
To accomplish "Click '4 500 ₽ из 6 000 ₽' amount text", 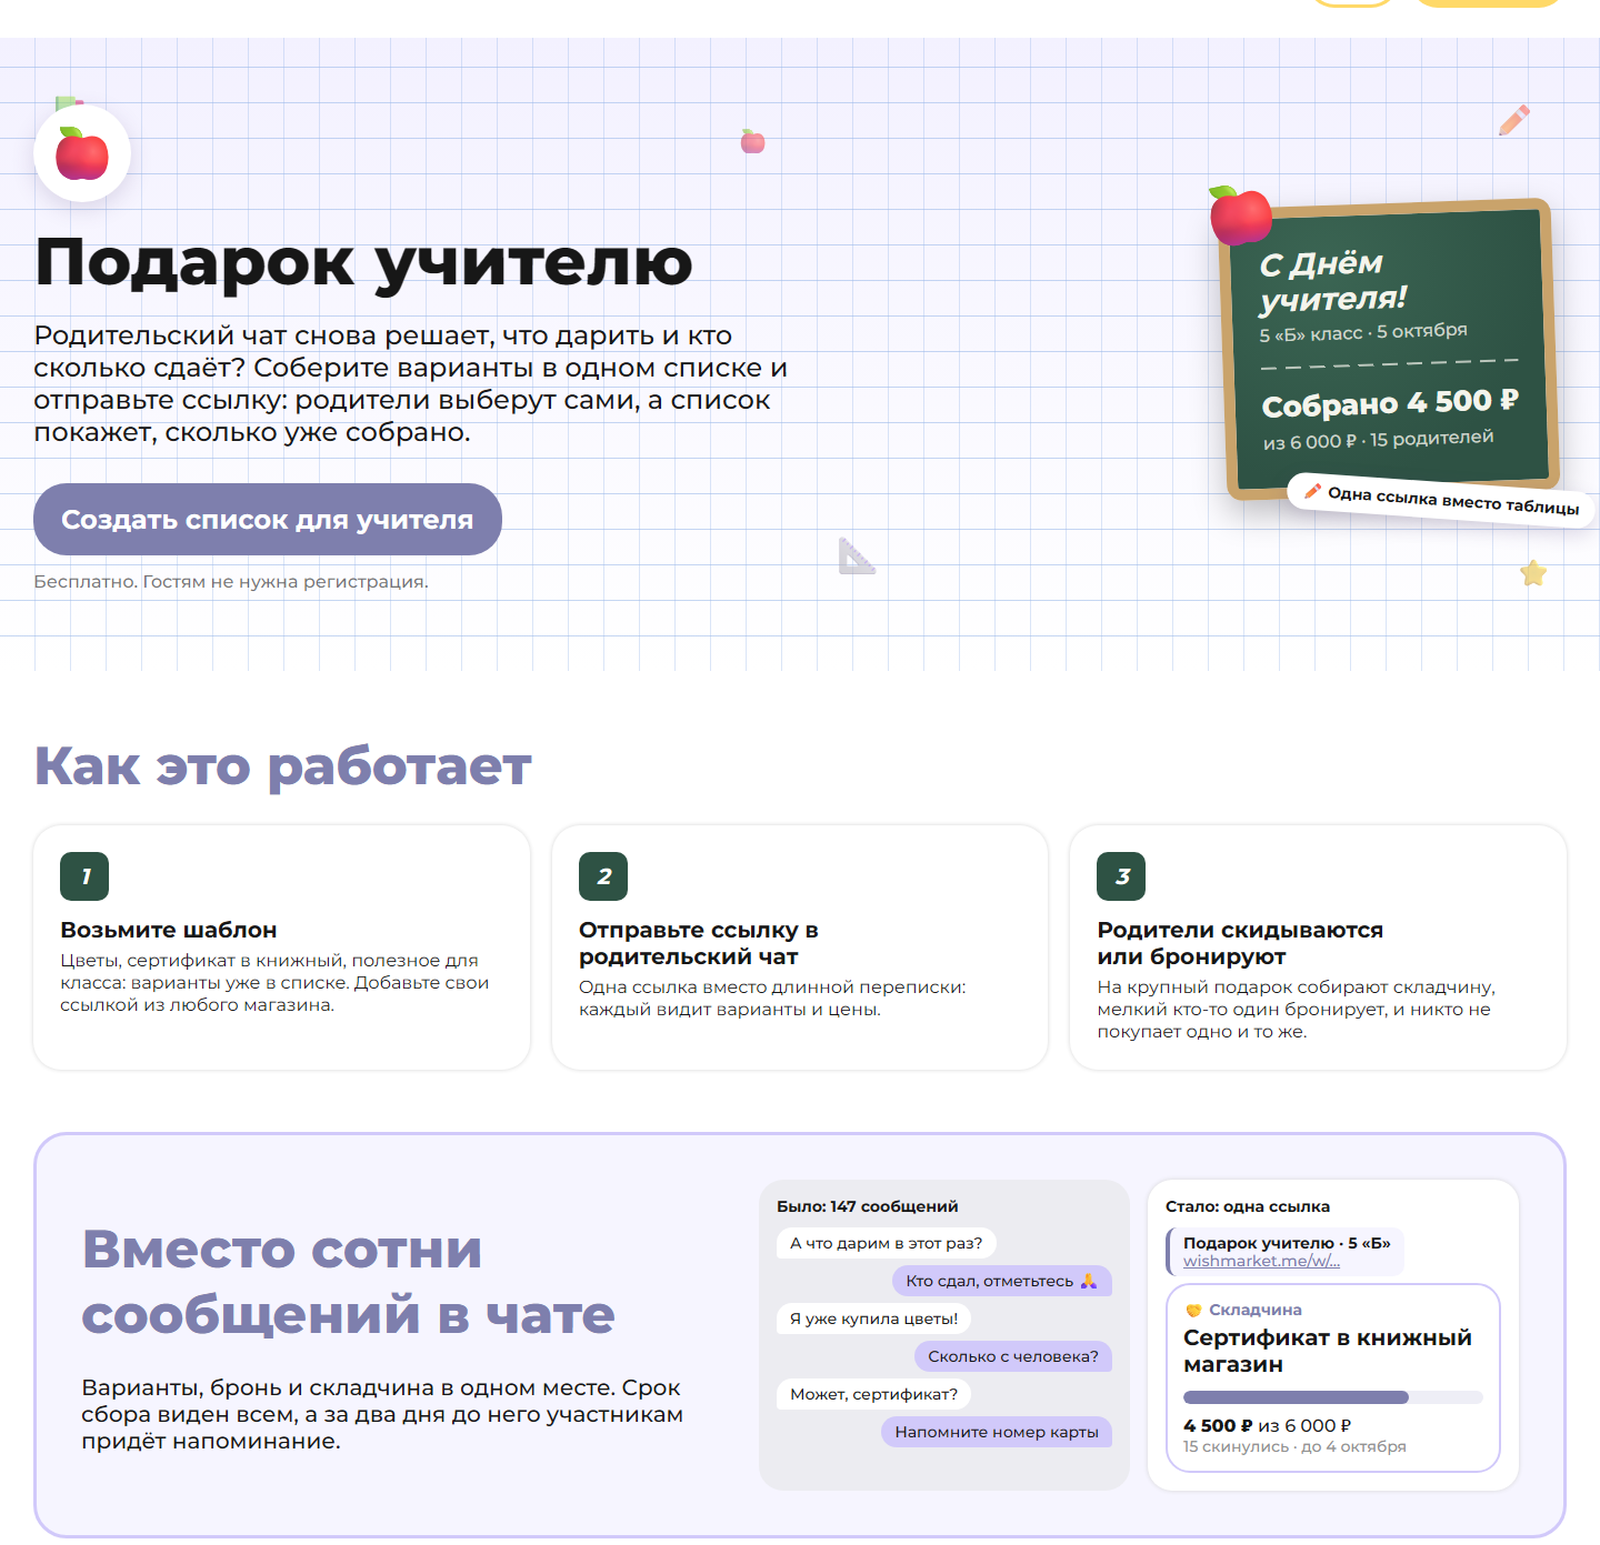I will 1267,1425.
